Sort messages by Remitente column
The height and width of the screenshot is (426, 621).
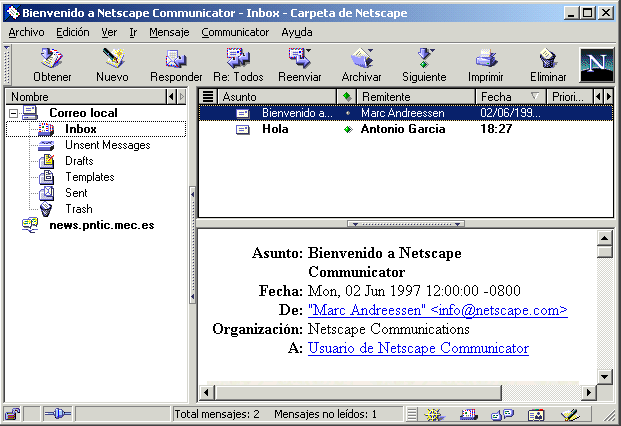(x=416, y=96)
